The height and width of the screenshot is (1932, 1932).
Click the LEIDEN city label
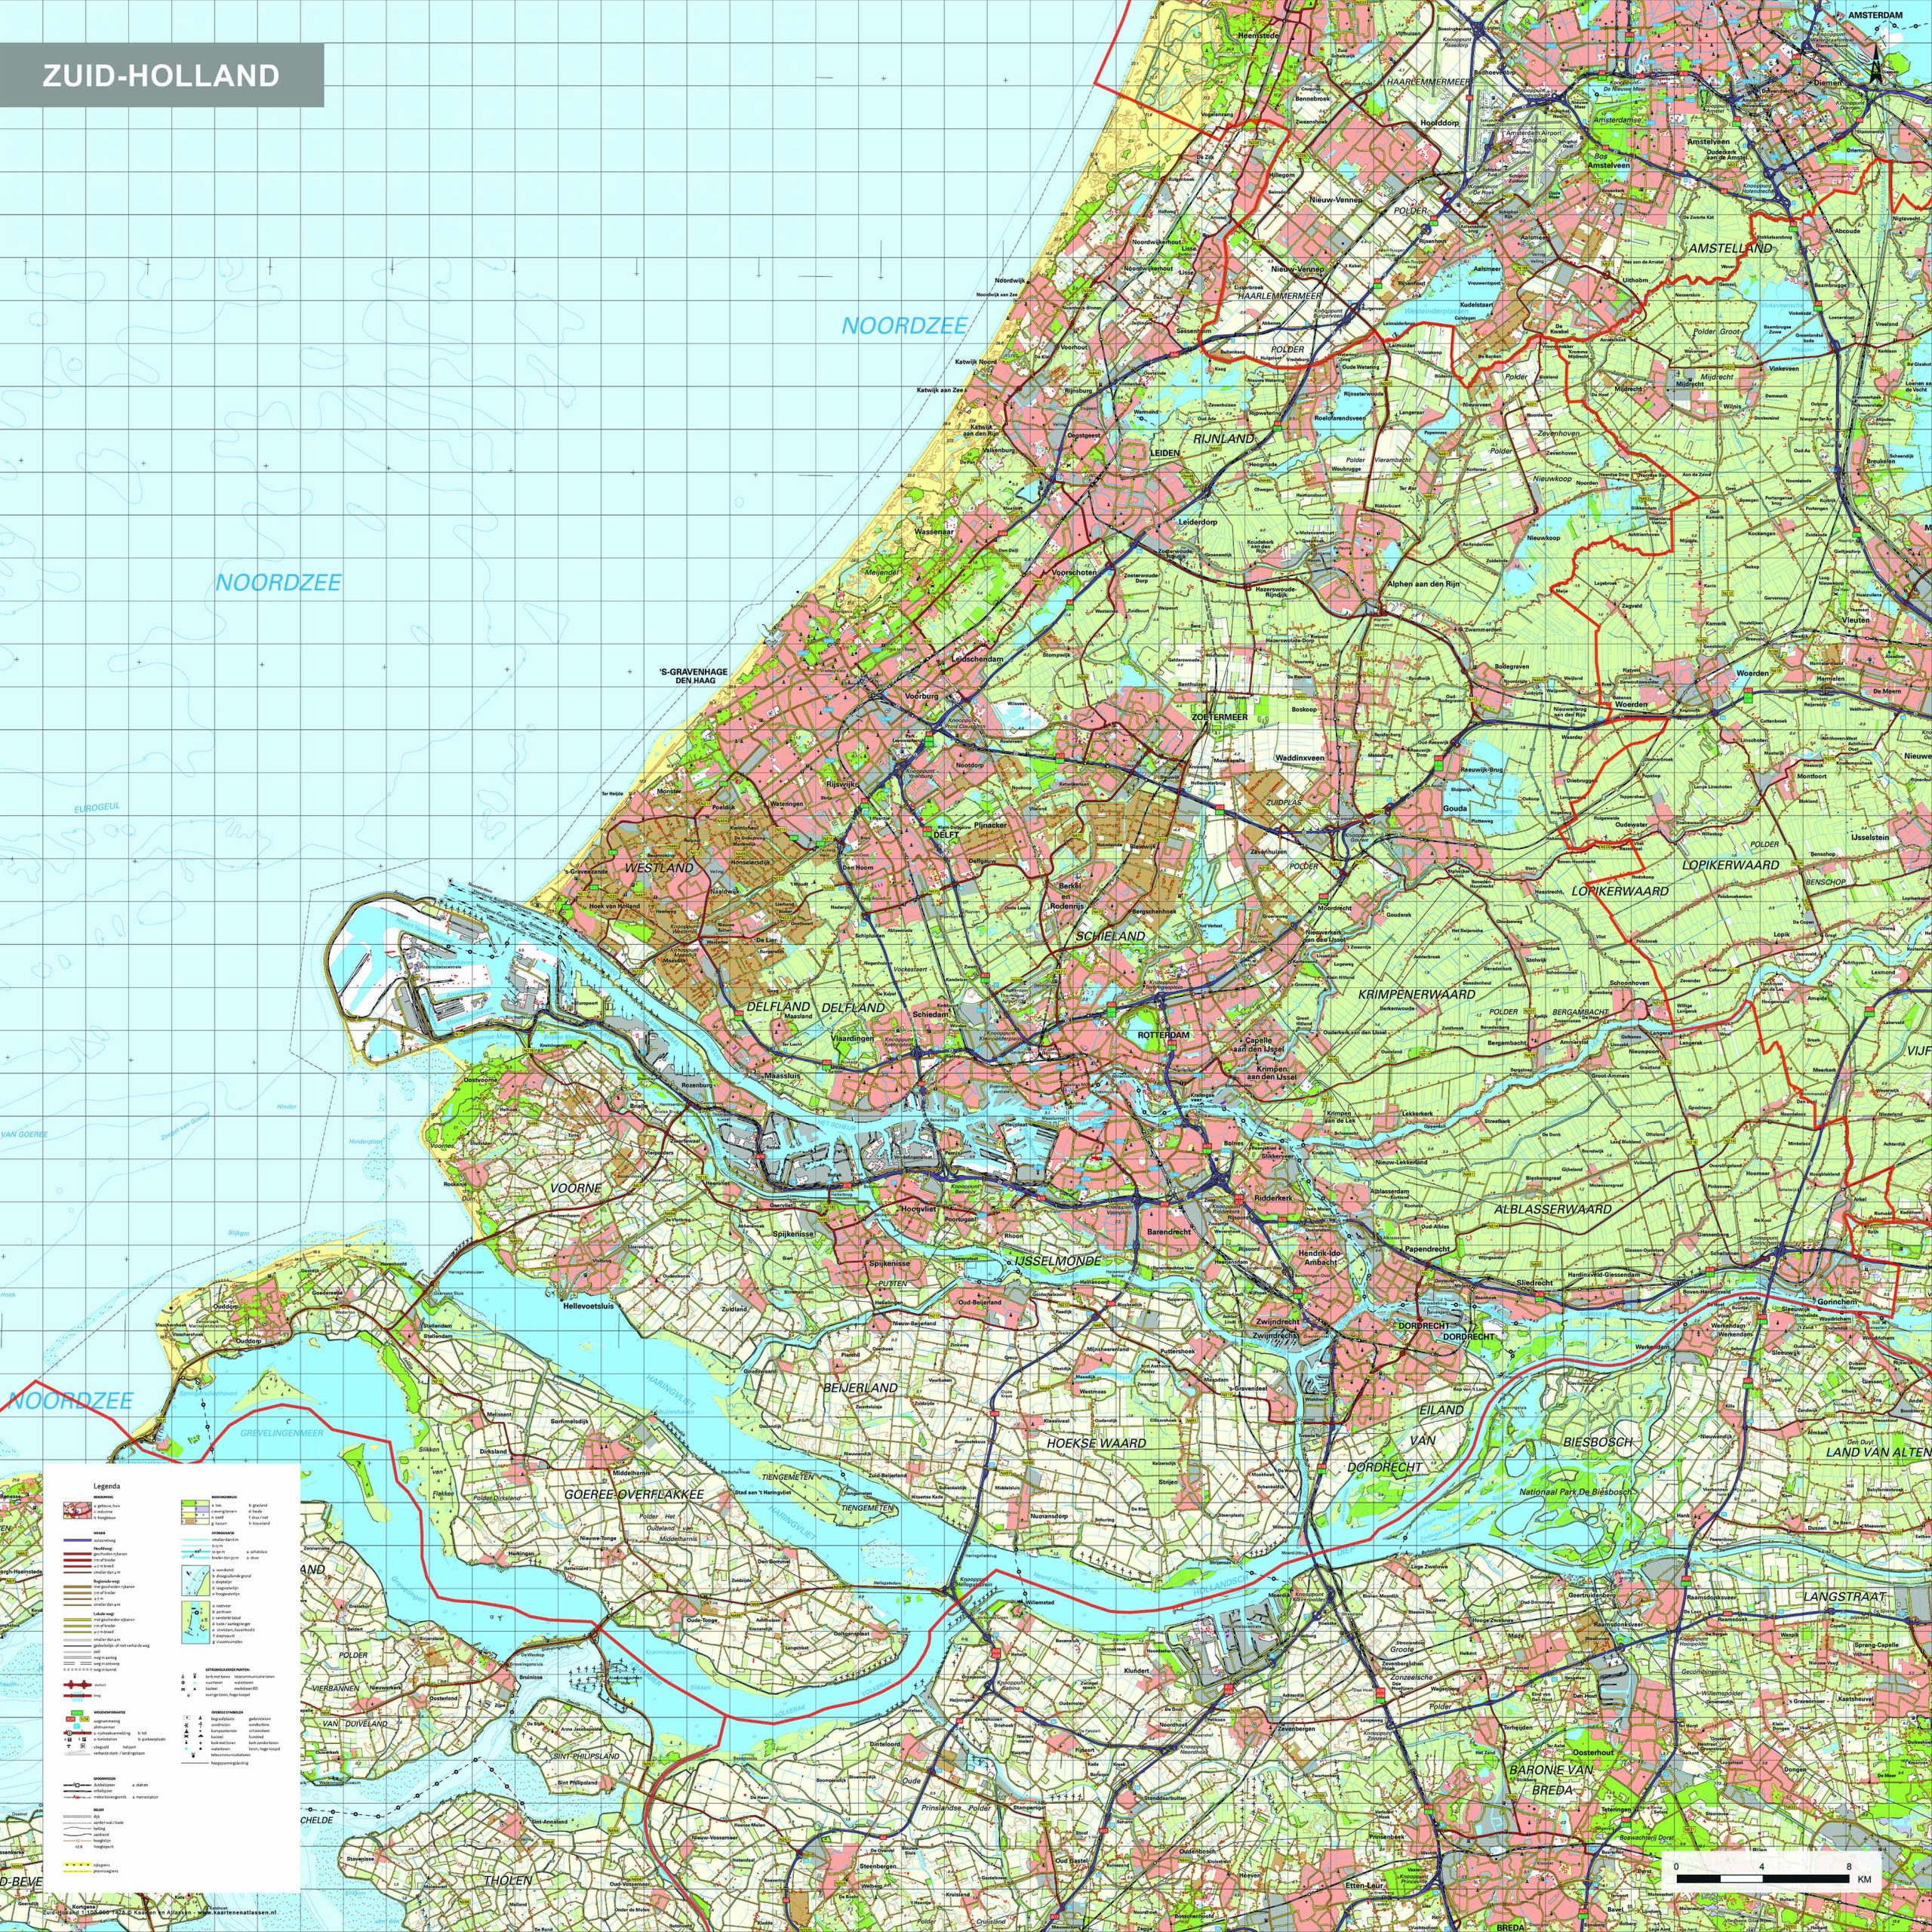click(1165, 453)
